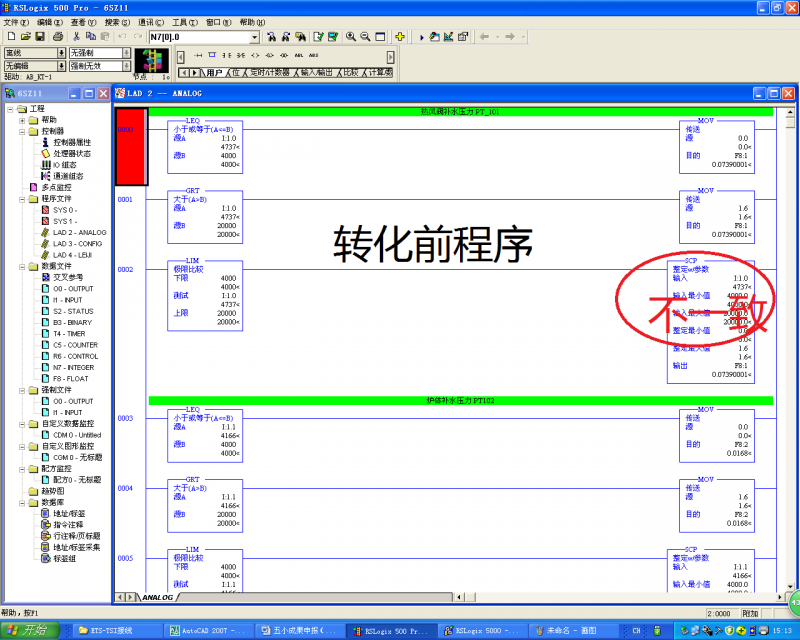Viewport: 800px width, 640px height.
Task: Open the 搜索(S) menu
Action: pos(117,21)
